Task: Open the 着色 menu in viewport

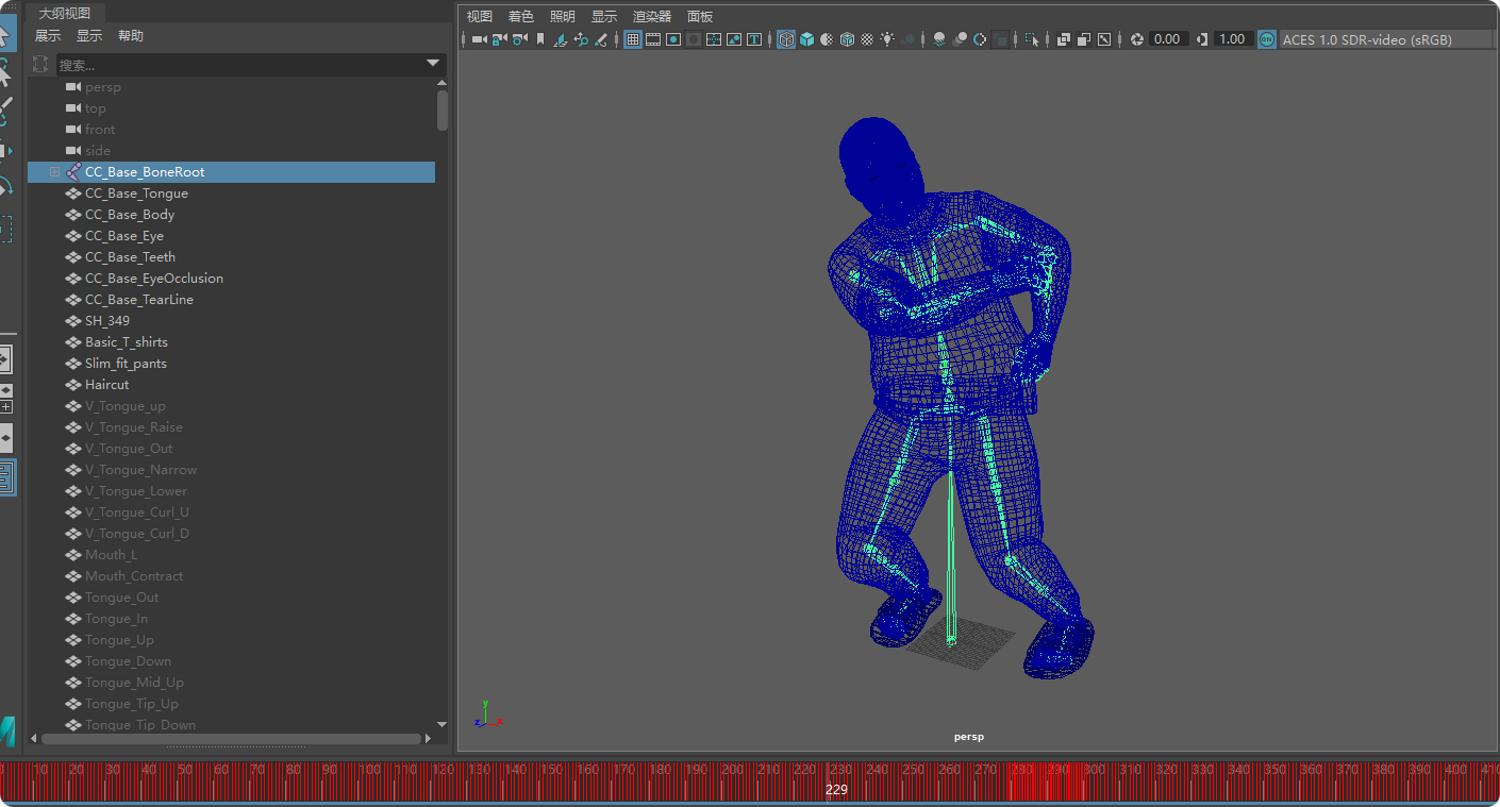Action: coord(521,16)
